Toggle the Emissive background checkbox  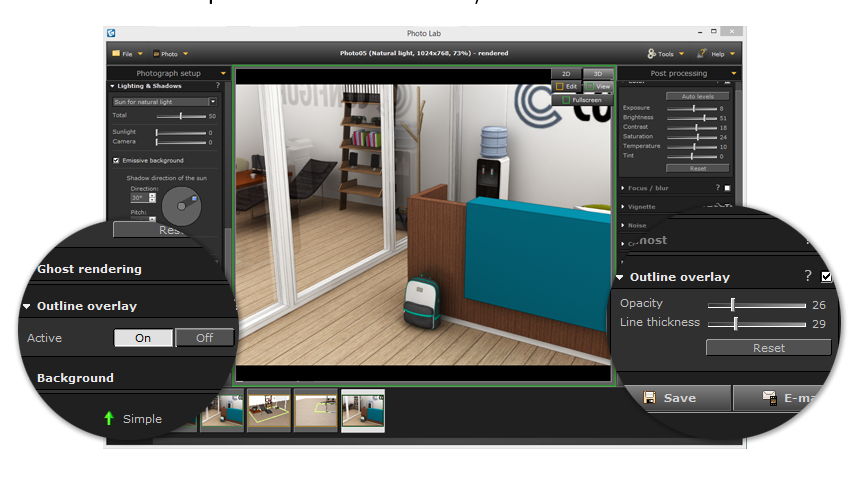(x=116, y=160)
